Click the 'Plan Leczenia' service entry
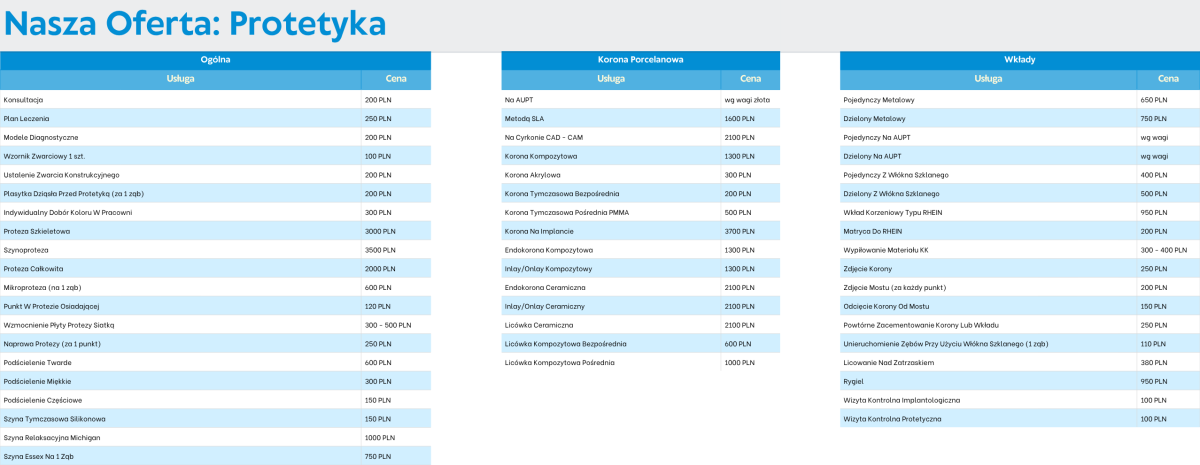The height and width of the screenshot is (465, 1200). tap(27, 118)
